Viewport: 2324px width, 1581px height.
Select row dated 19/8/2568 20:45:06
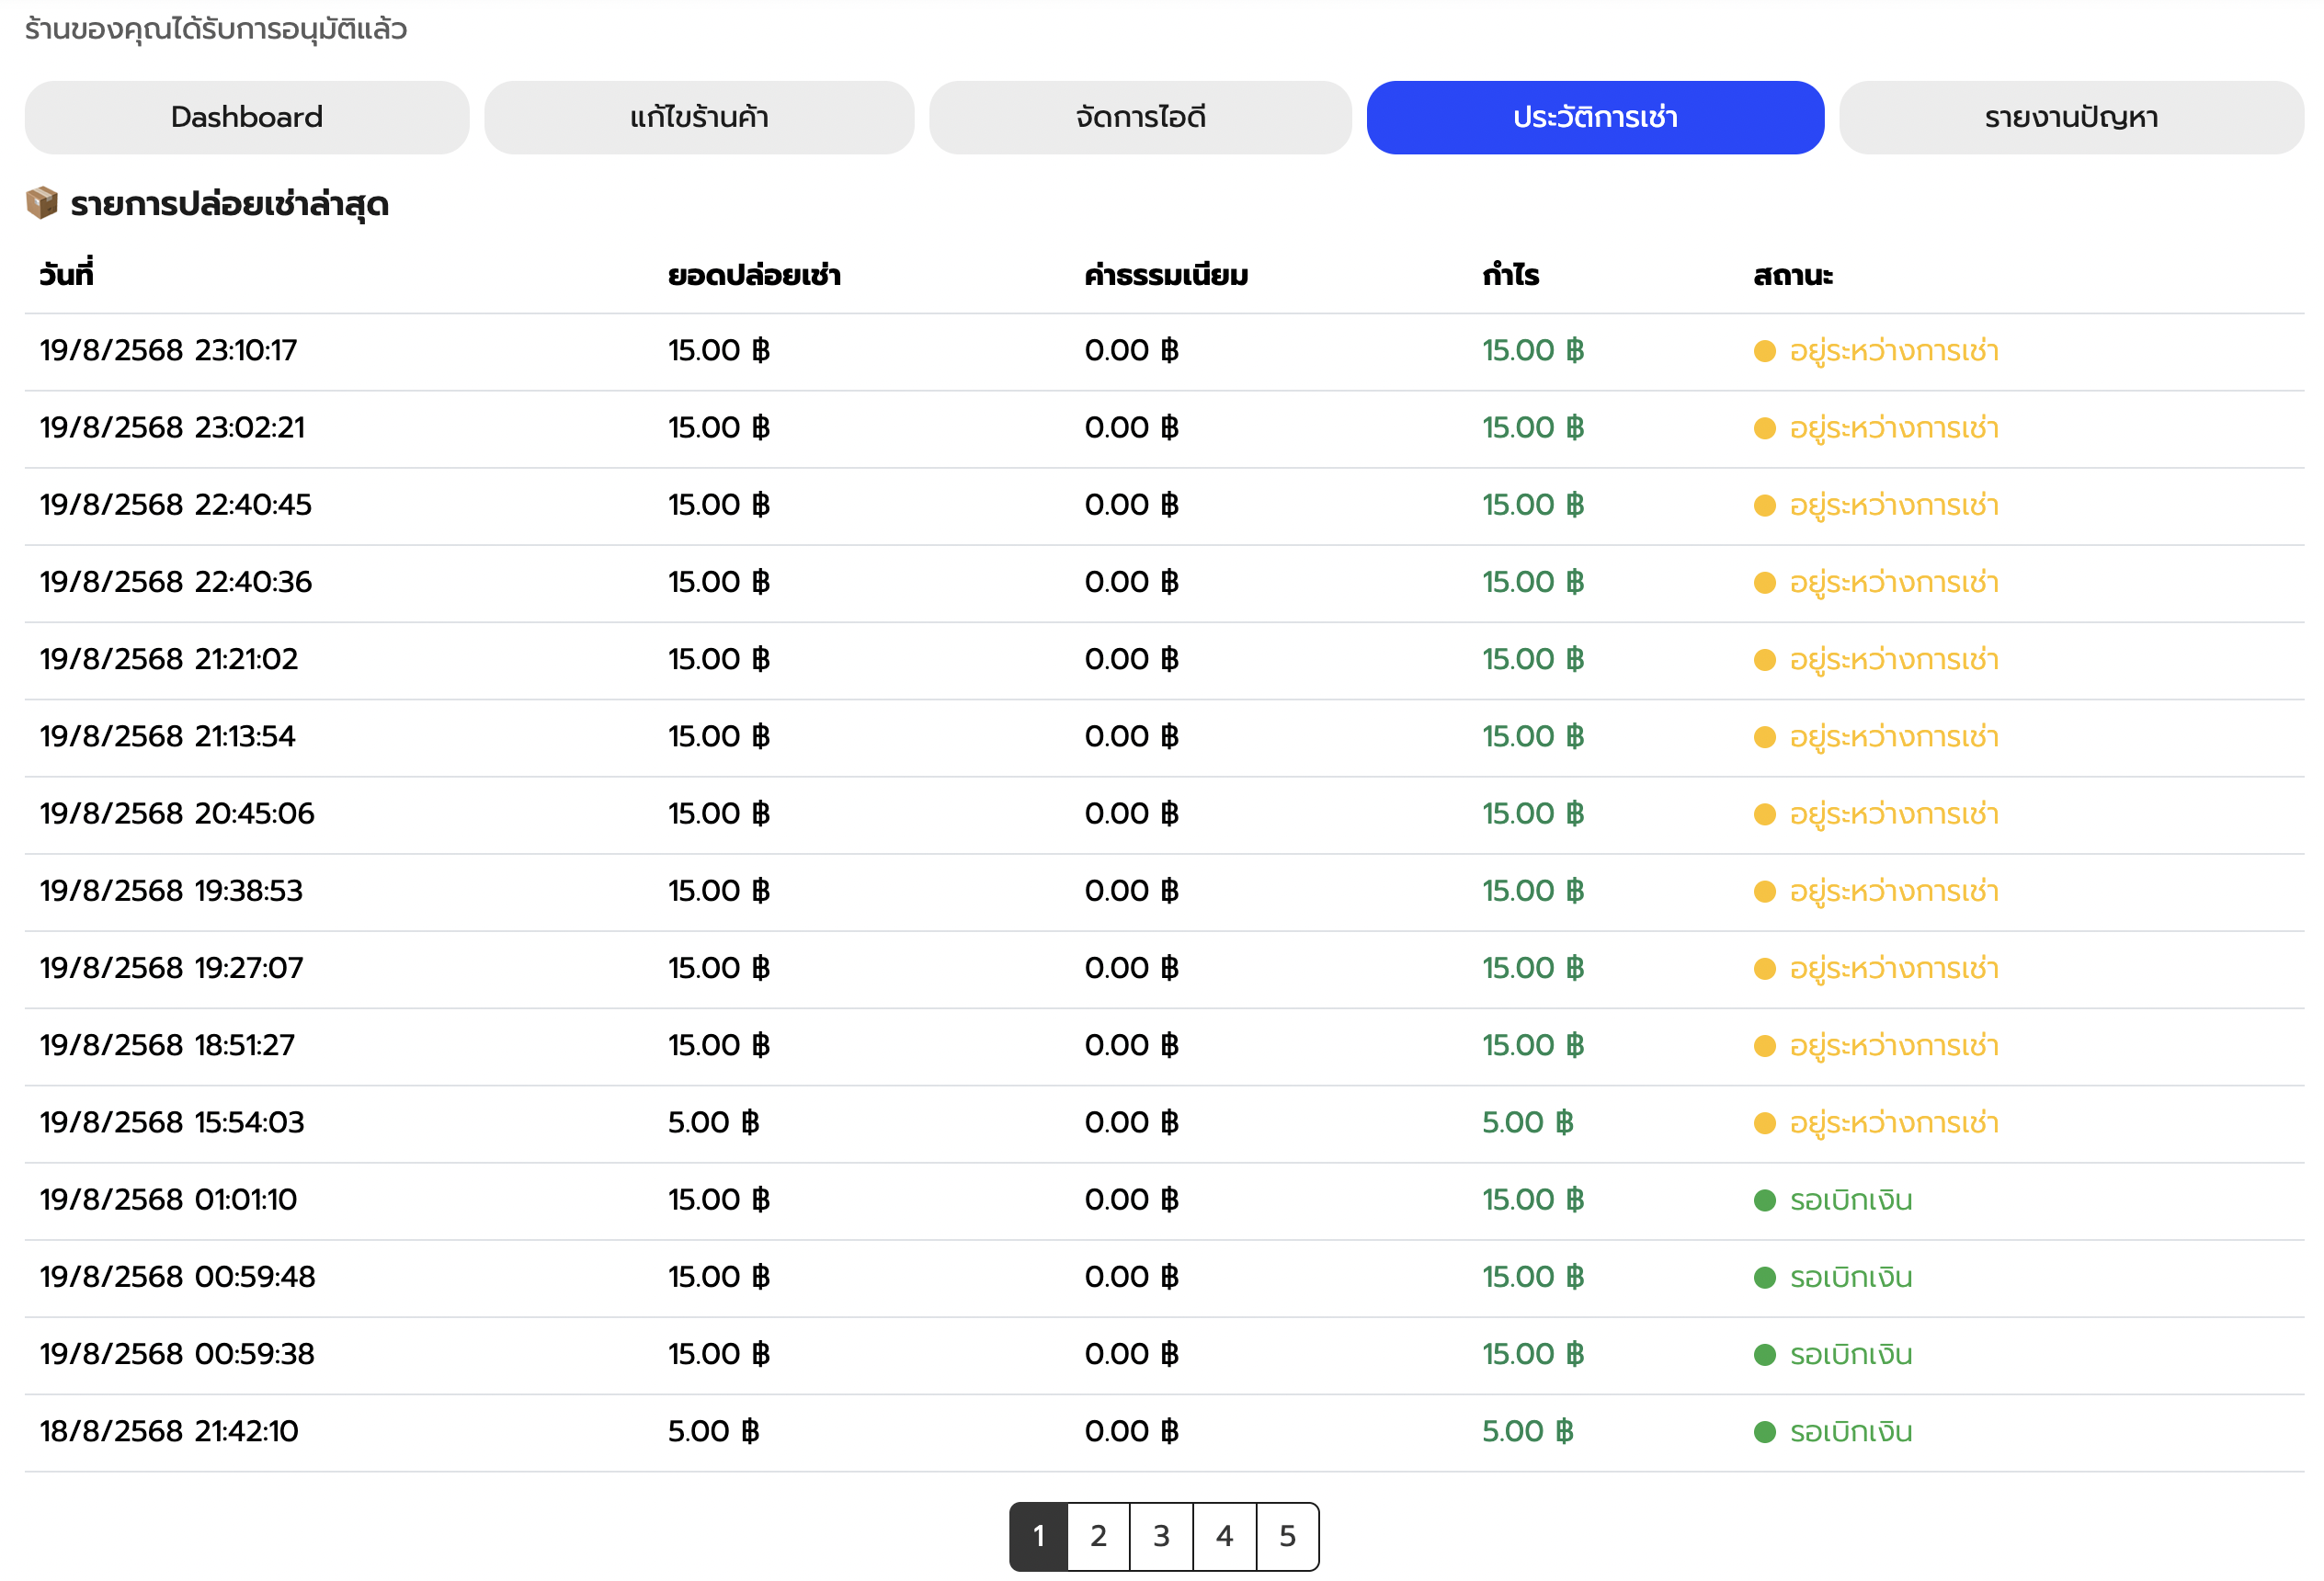coord(177,814)
